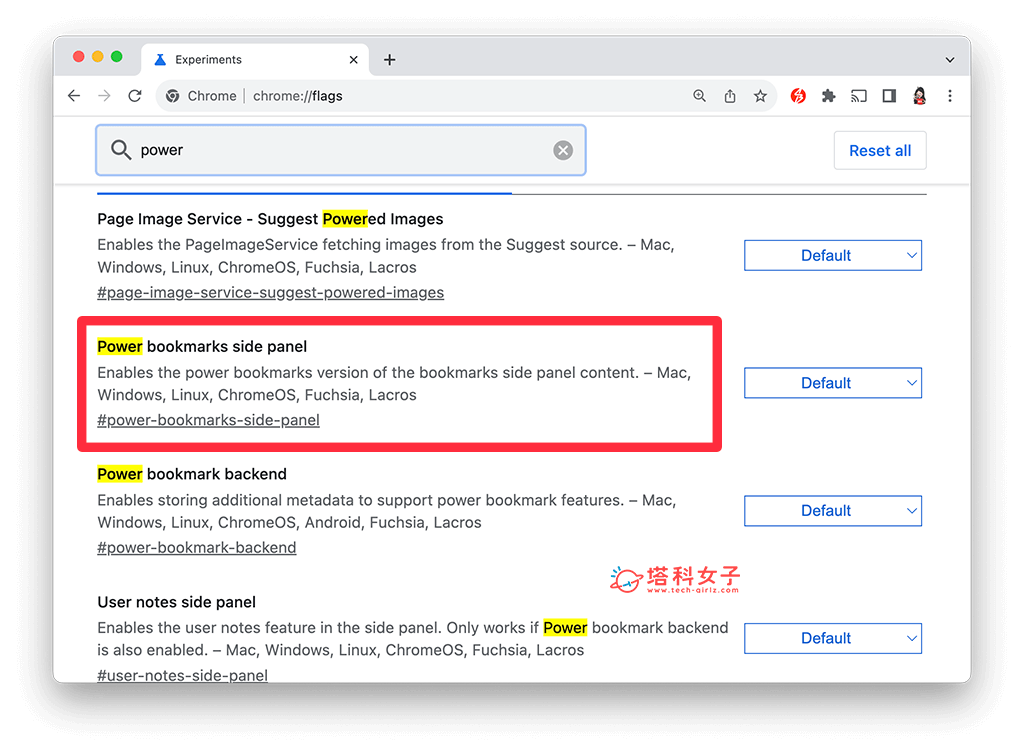The width and height of the screenshot is (1024, 753).
Task: Click the User notes side panel title
Action: [x=176, y=601]
